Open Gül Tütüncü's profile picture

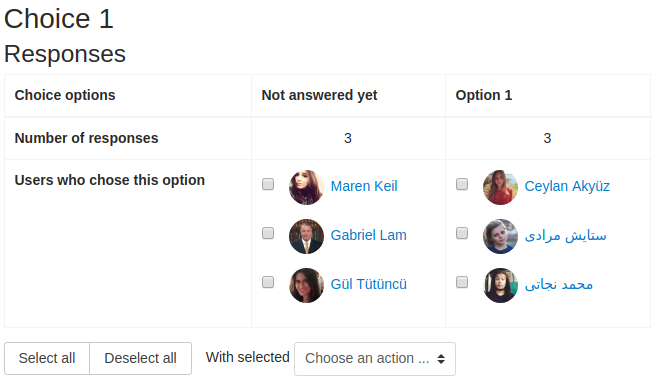click(306, 285)
